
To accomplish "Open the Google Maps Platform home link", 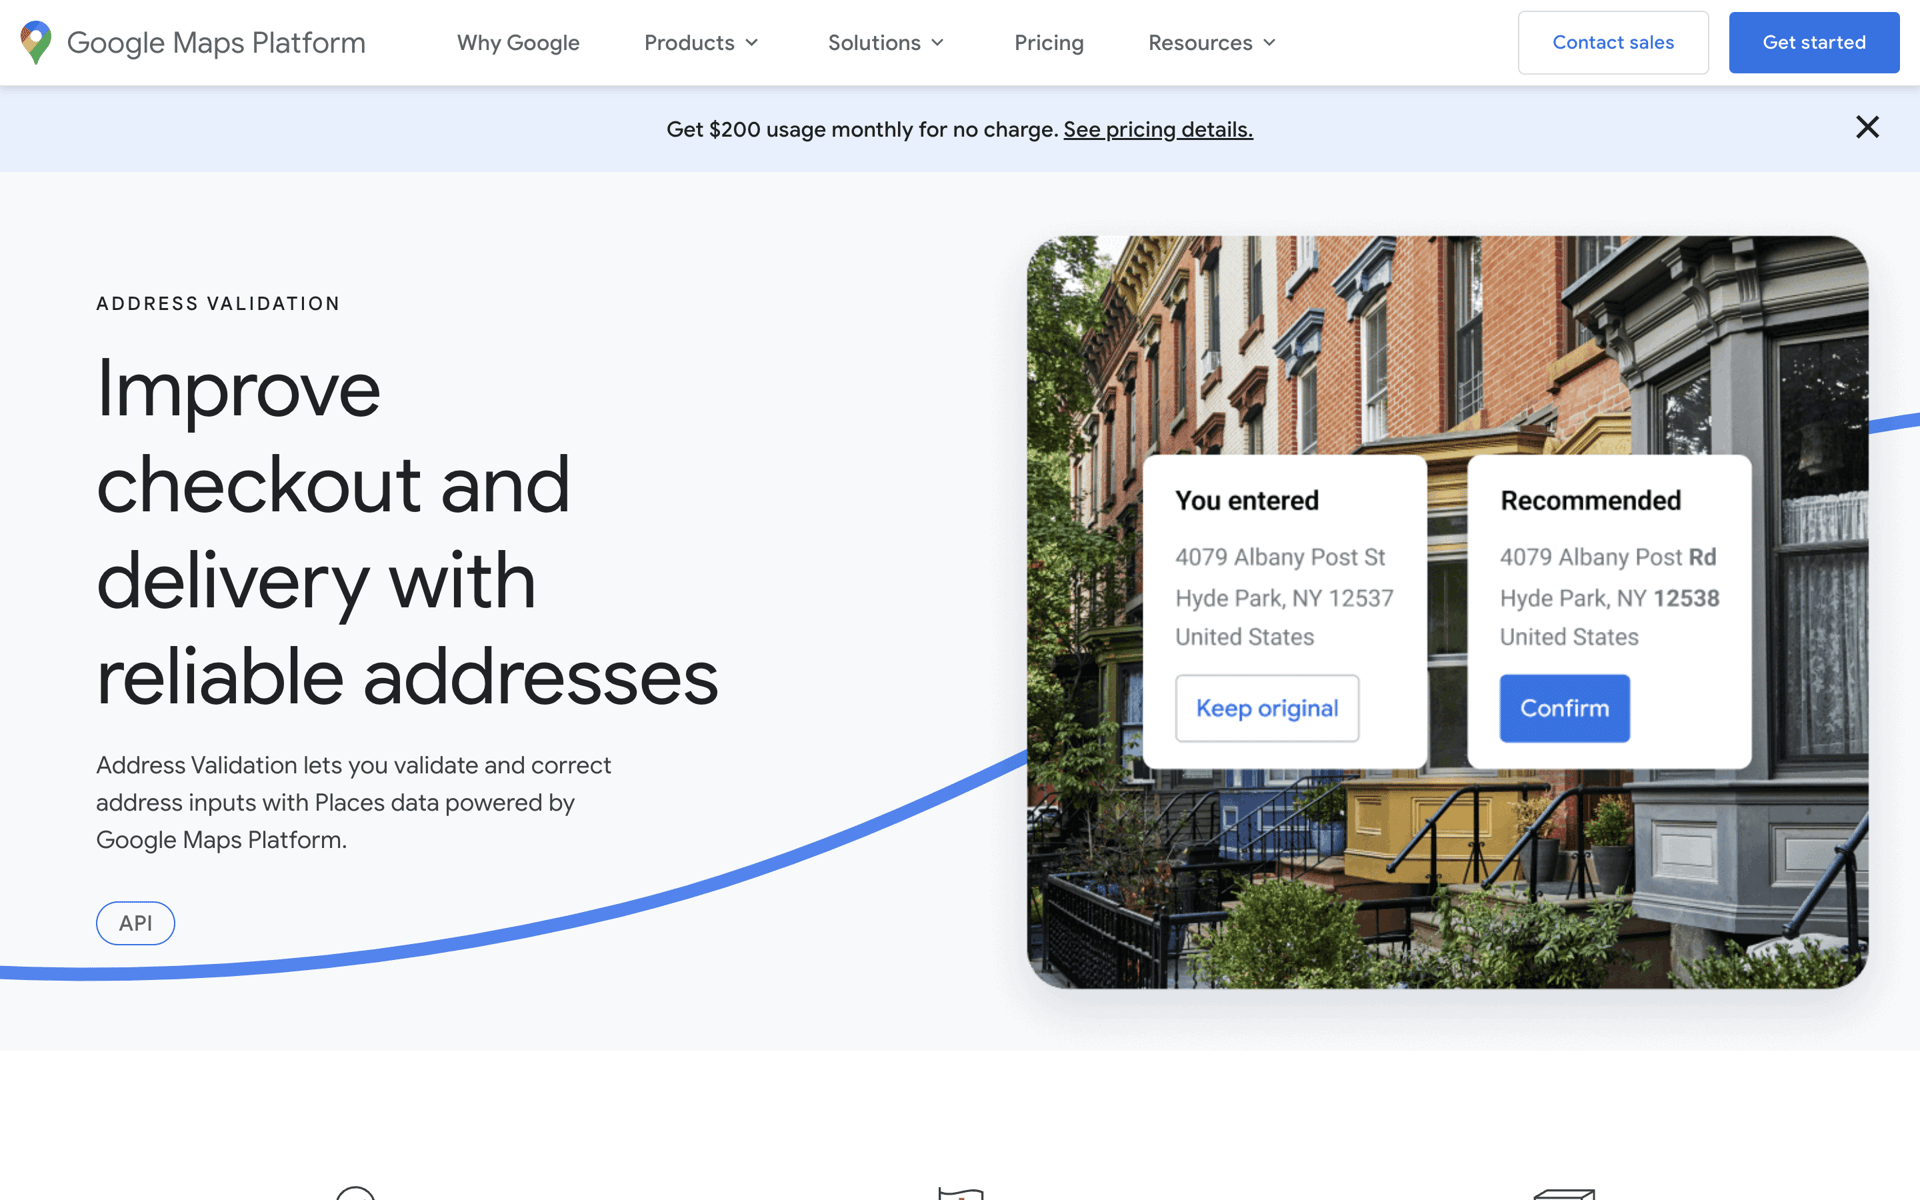I will (193, 42).
